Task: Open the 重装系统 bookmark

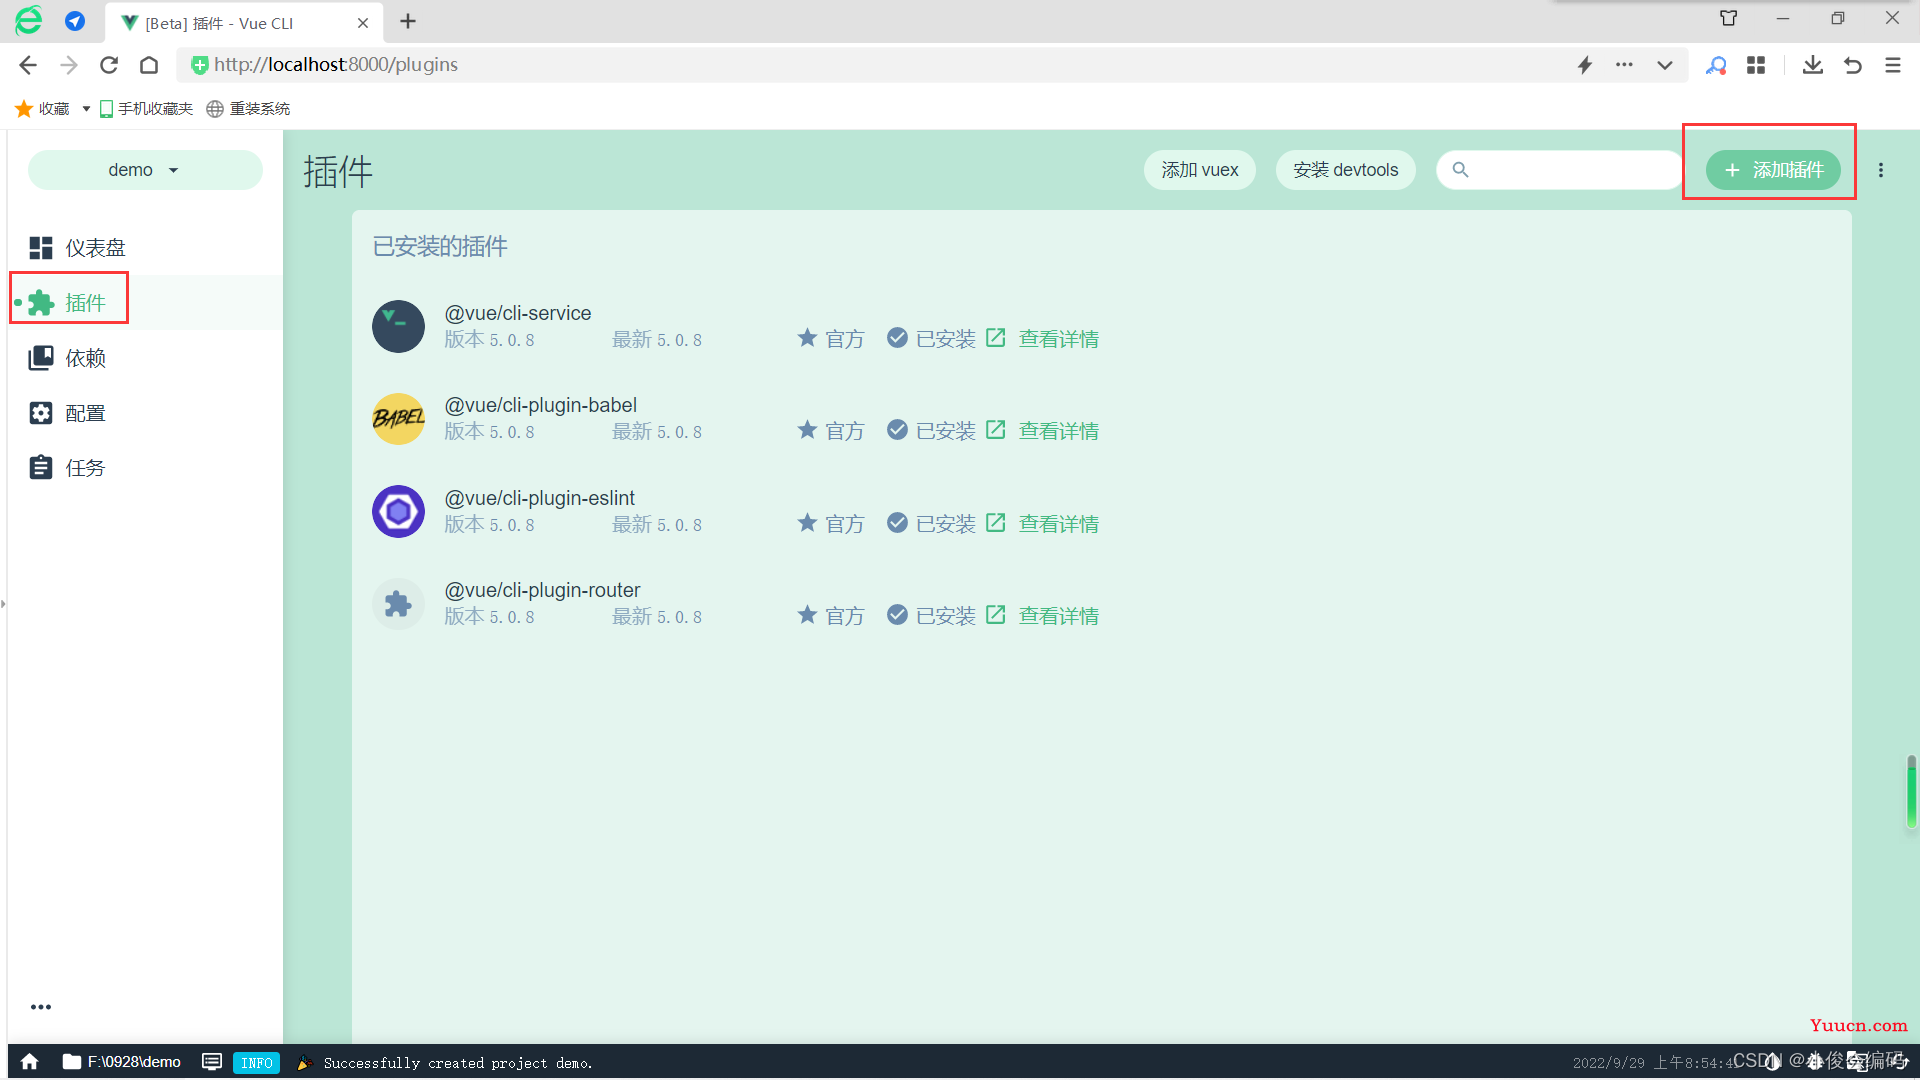Action: coord(248,109)
